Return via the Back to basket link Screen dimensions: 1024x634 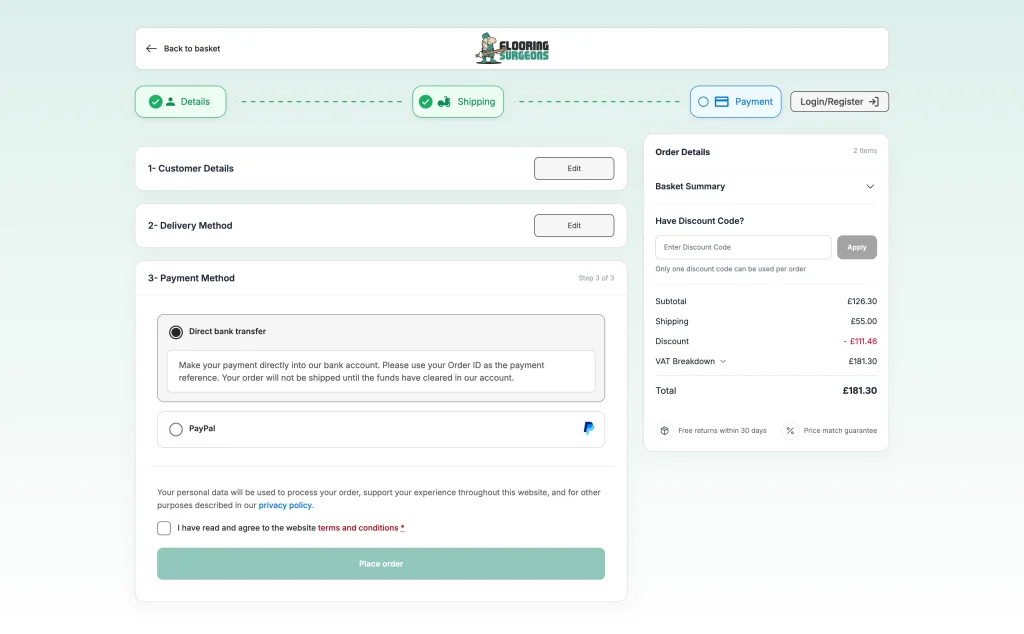[183, 48]
